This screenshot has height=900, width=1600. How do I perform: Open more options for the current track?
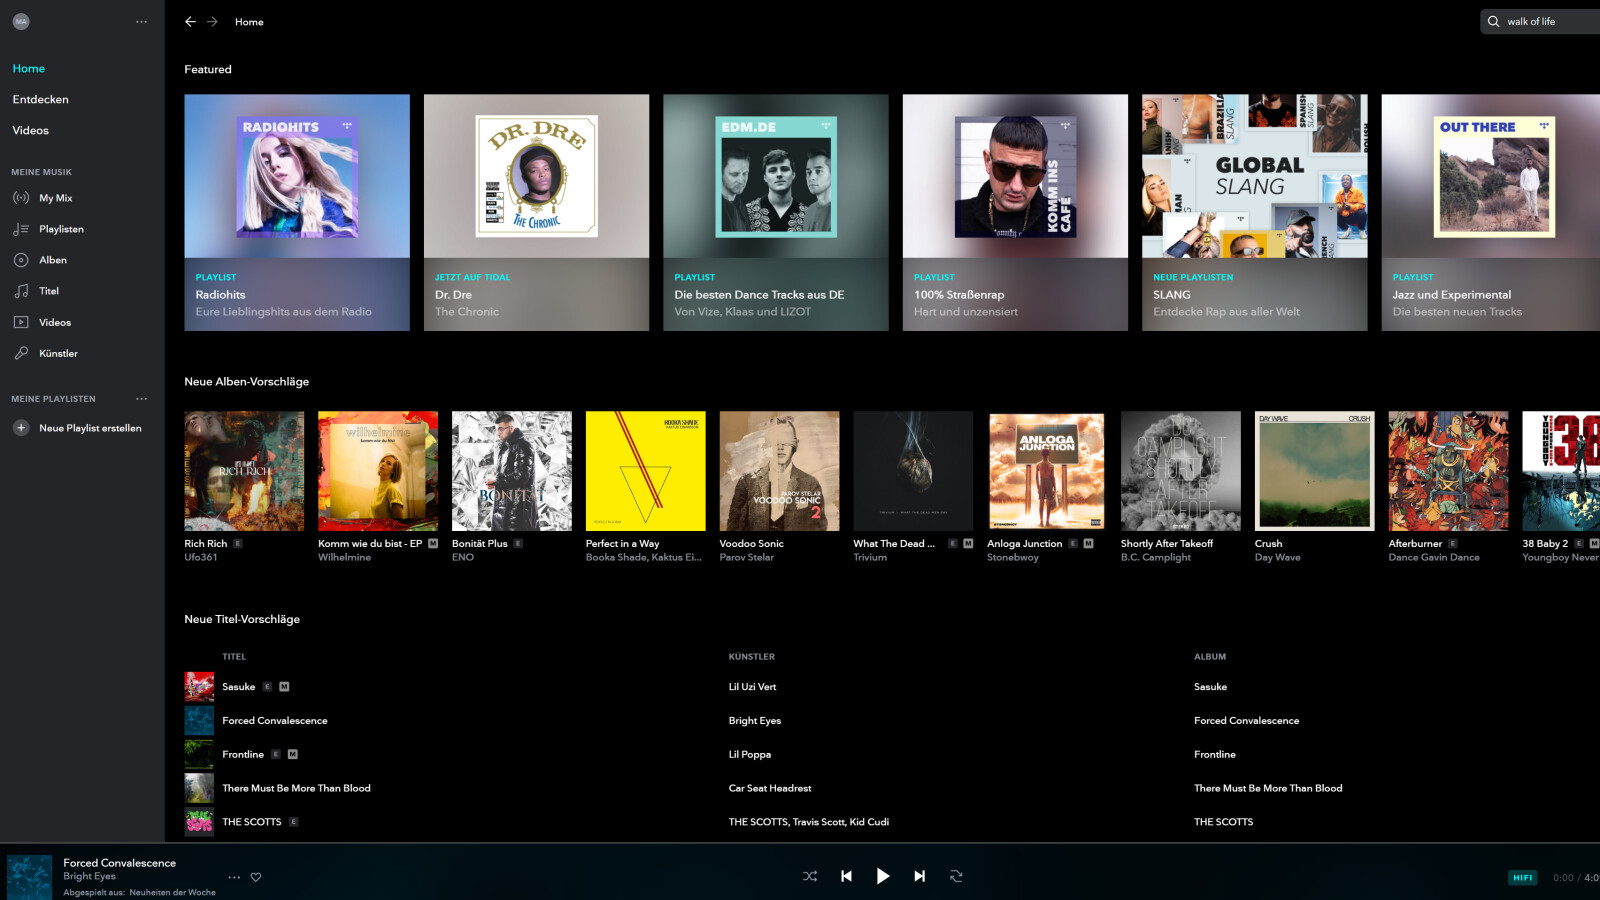[234, 877]
